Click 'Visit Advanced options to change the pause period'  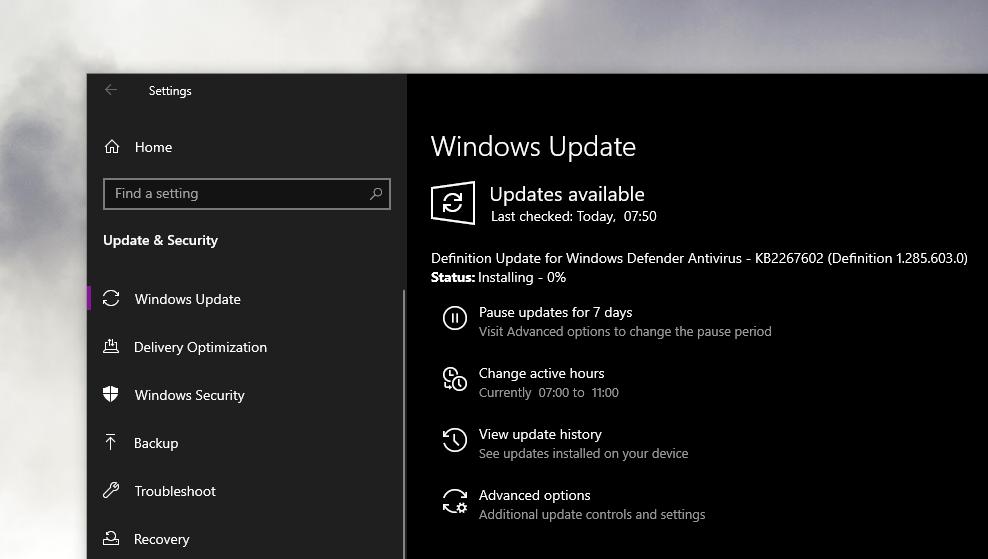(x=625, y=331)
